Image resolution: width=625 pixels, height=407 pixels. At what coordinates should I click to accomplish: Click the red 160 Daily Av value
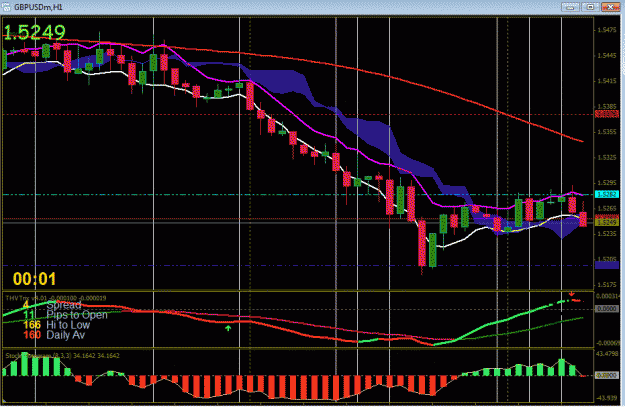tap(32, 335)
